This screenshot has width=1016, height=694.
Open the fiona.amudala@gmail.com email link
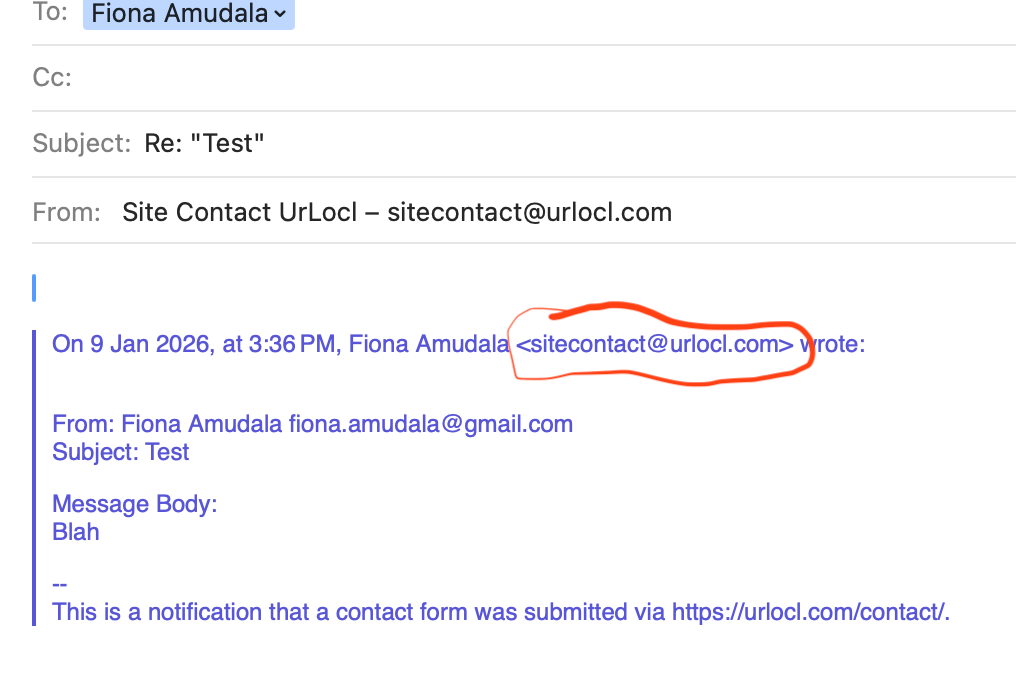tap(431, 424)
